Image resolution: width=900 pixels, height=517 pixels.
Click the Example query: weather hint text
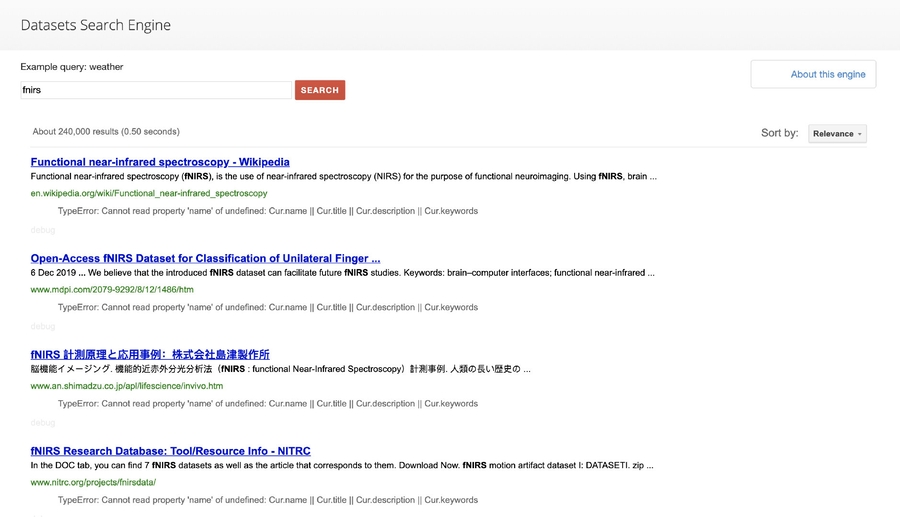click(x=72, y=67)
